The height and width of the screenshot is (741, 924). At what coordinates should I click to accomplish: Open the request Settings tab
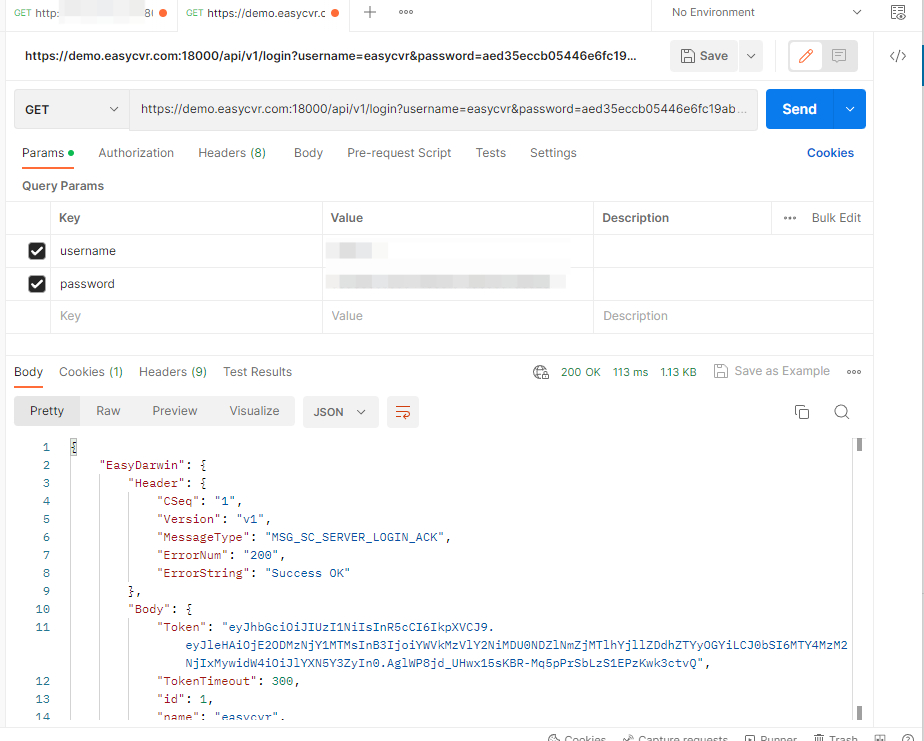pos(553,153)
